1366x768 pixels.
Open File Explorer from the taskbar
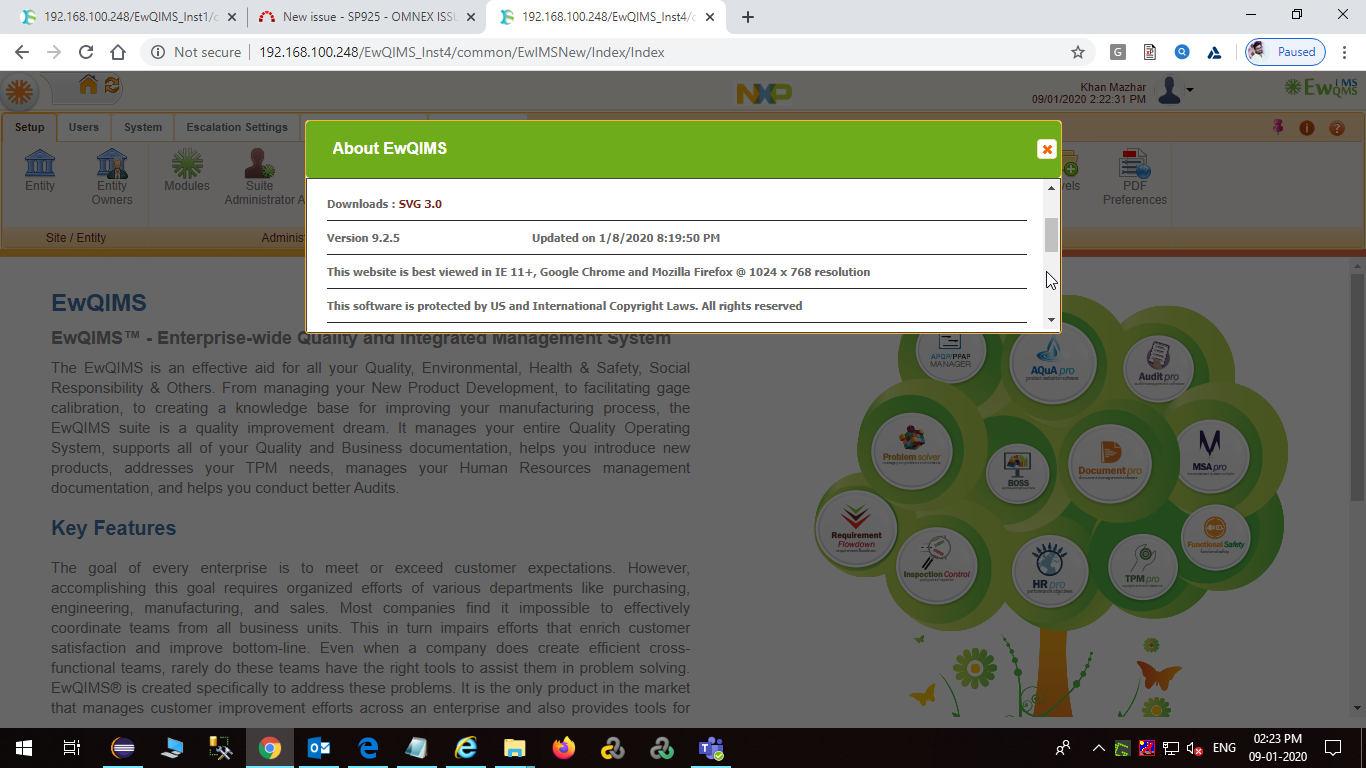point(514,748)
